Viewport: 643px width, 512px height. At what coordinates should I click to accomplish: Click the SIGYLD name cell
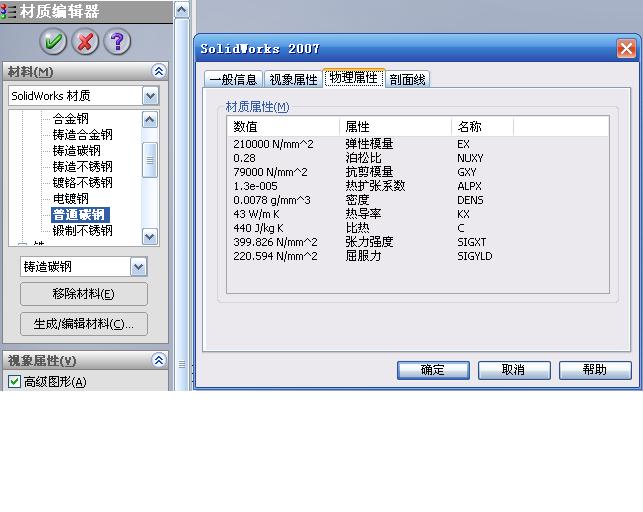coord(474,256)
